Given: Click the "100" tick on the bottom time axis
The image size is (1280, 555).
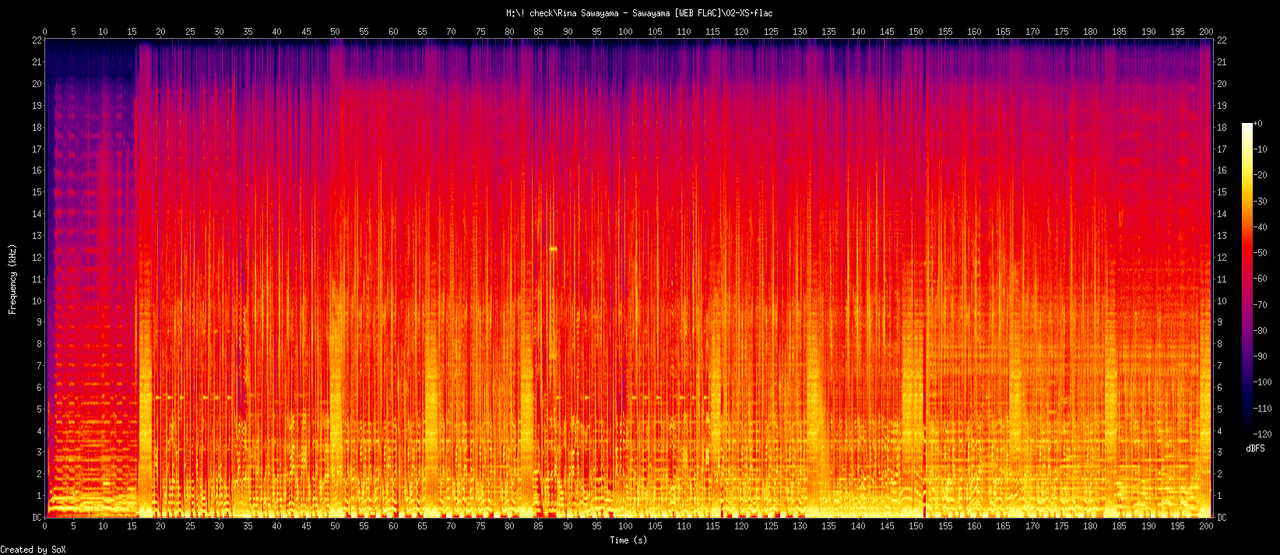Looking at the screenshot, I should (626, 526).
